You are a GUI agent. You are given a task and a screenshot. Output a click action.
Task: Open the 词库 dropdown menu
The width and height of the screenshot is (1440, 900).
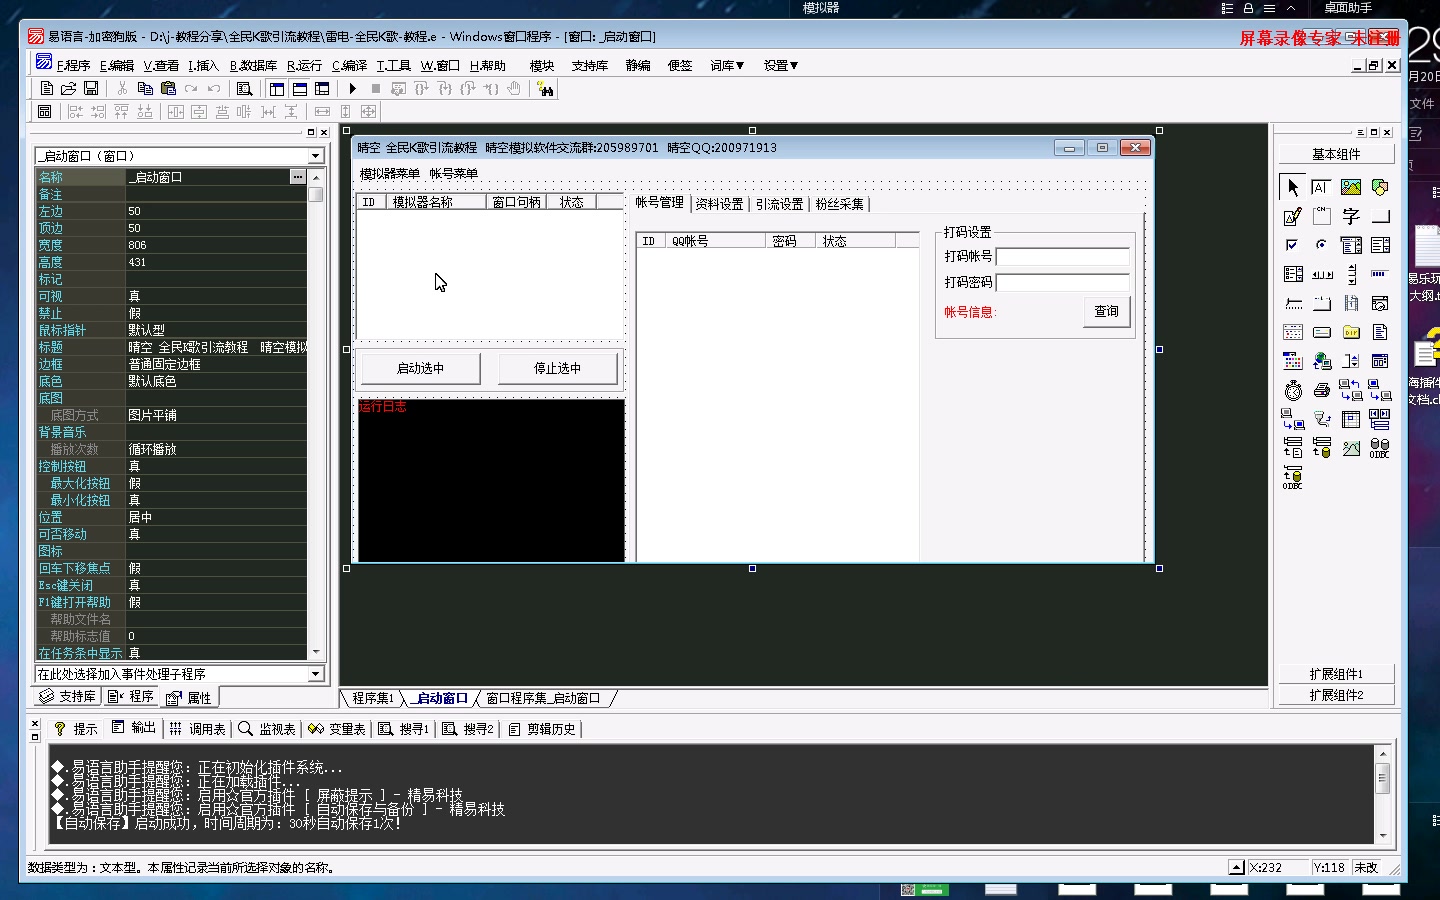727,65
